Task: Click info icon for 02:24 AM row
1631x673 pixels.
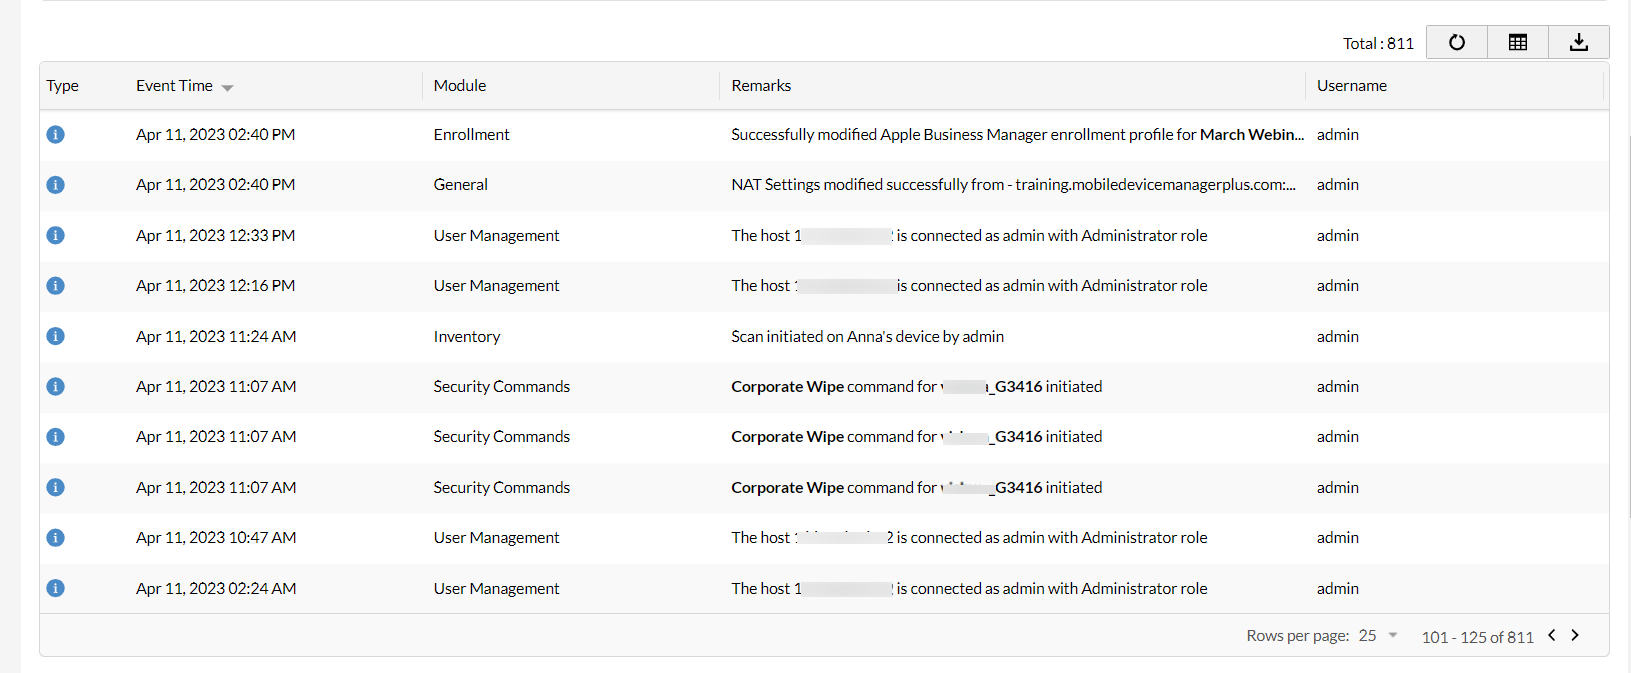Action: pyautogui.click(x=56, y=588)
